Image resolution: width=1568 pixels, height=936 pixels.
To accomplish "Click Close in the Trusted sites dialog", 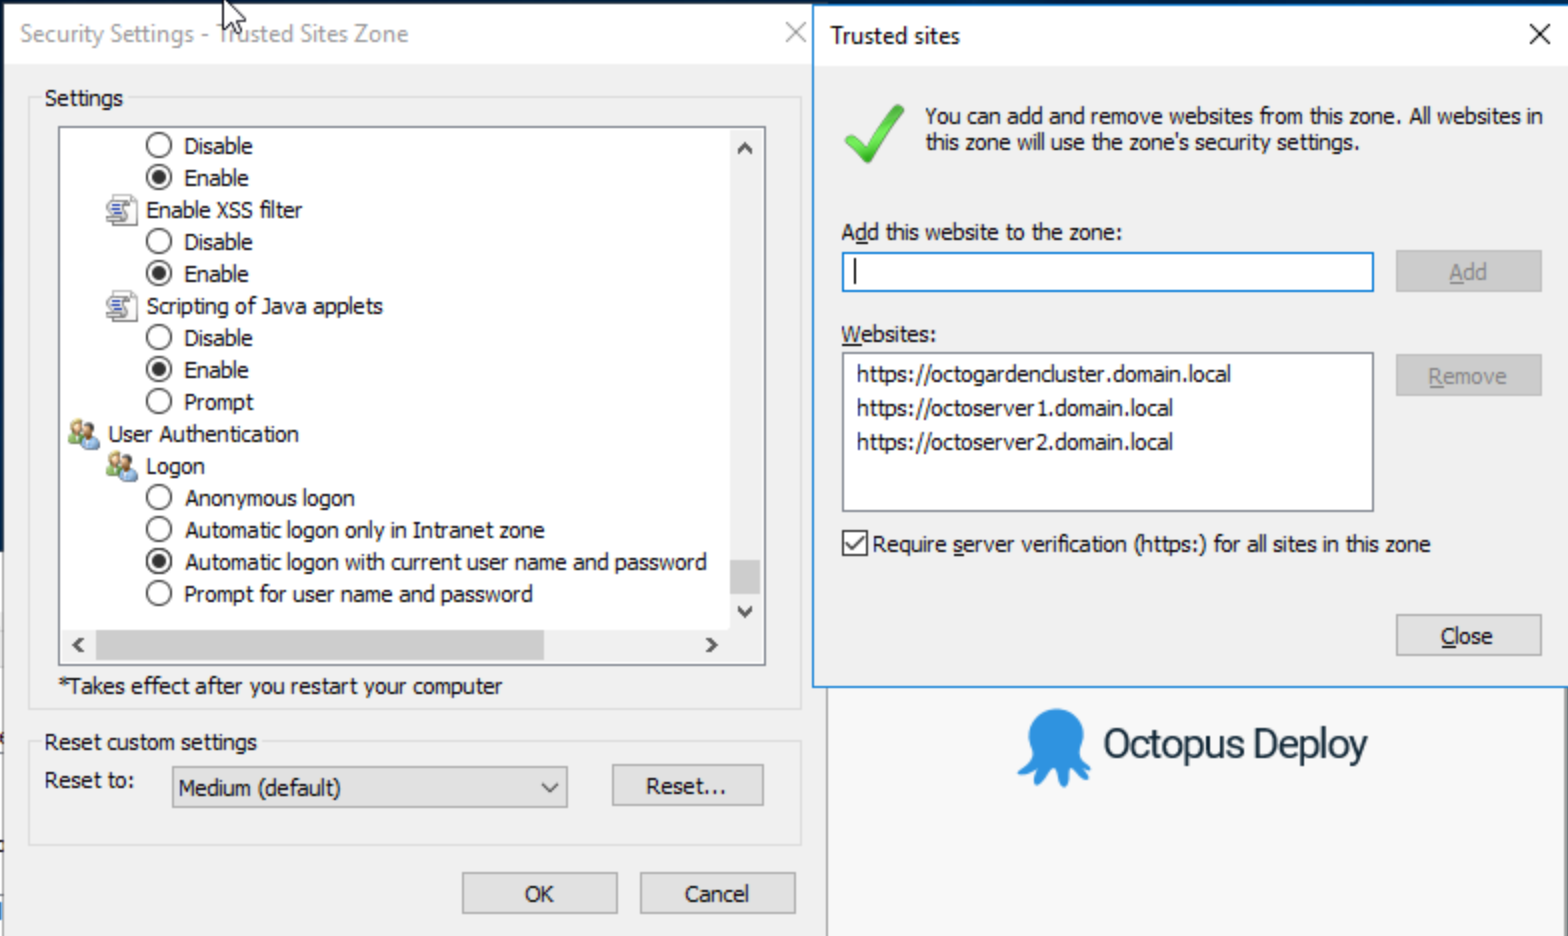I will (1467, 635).
